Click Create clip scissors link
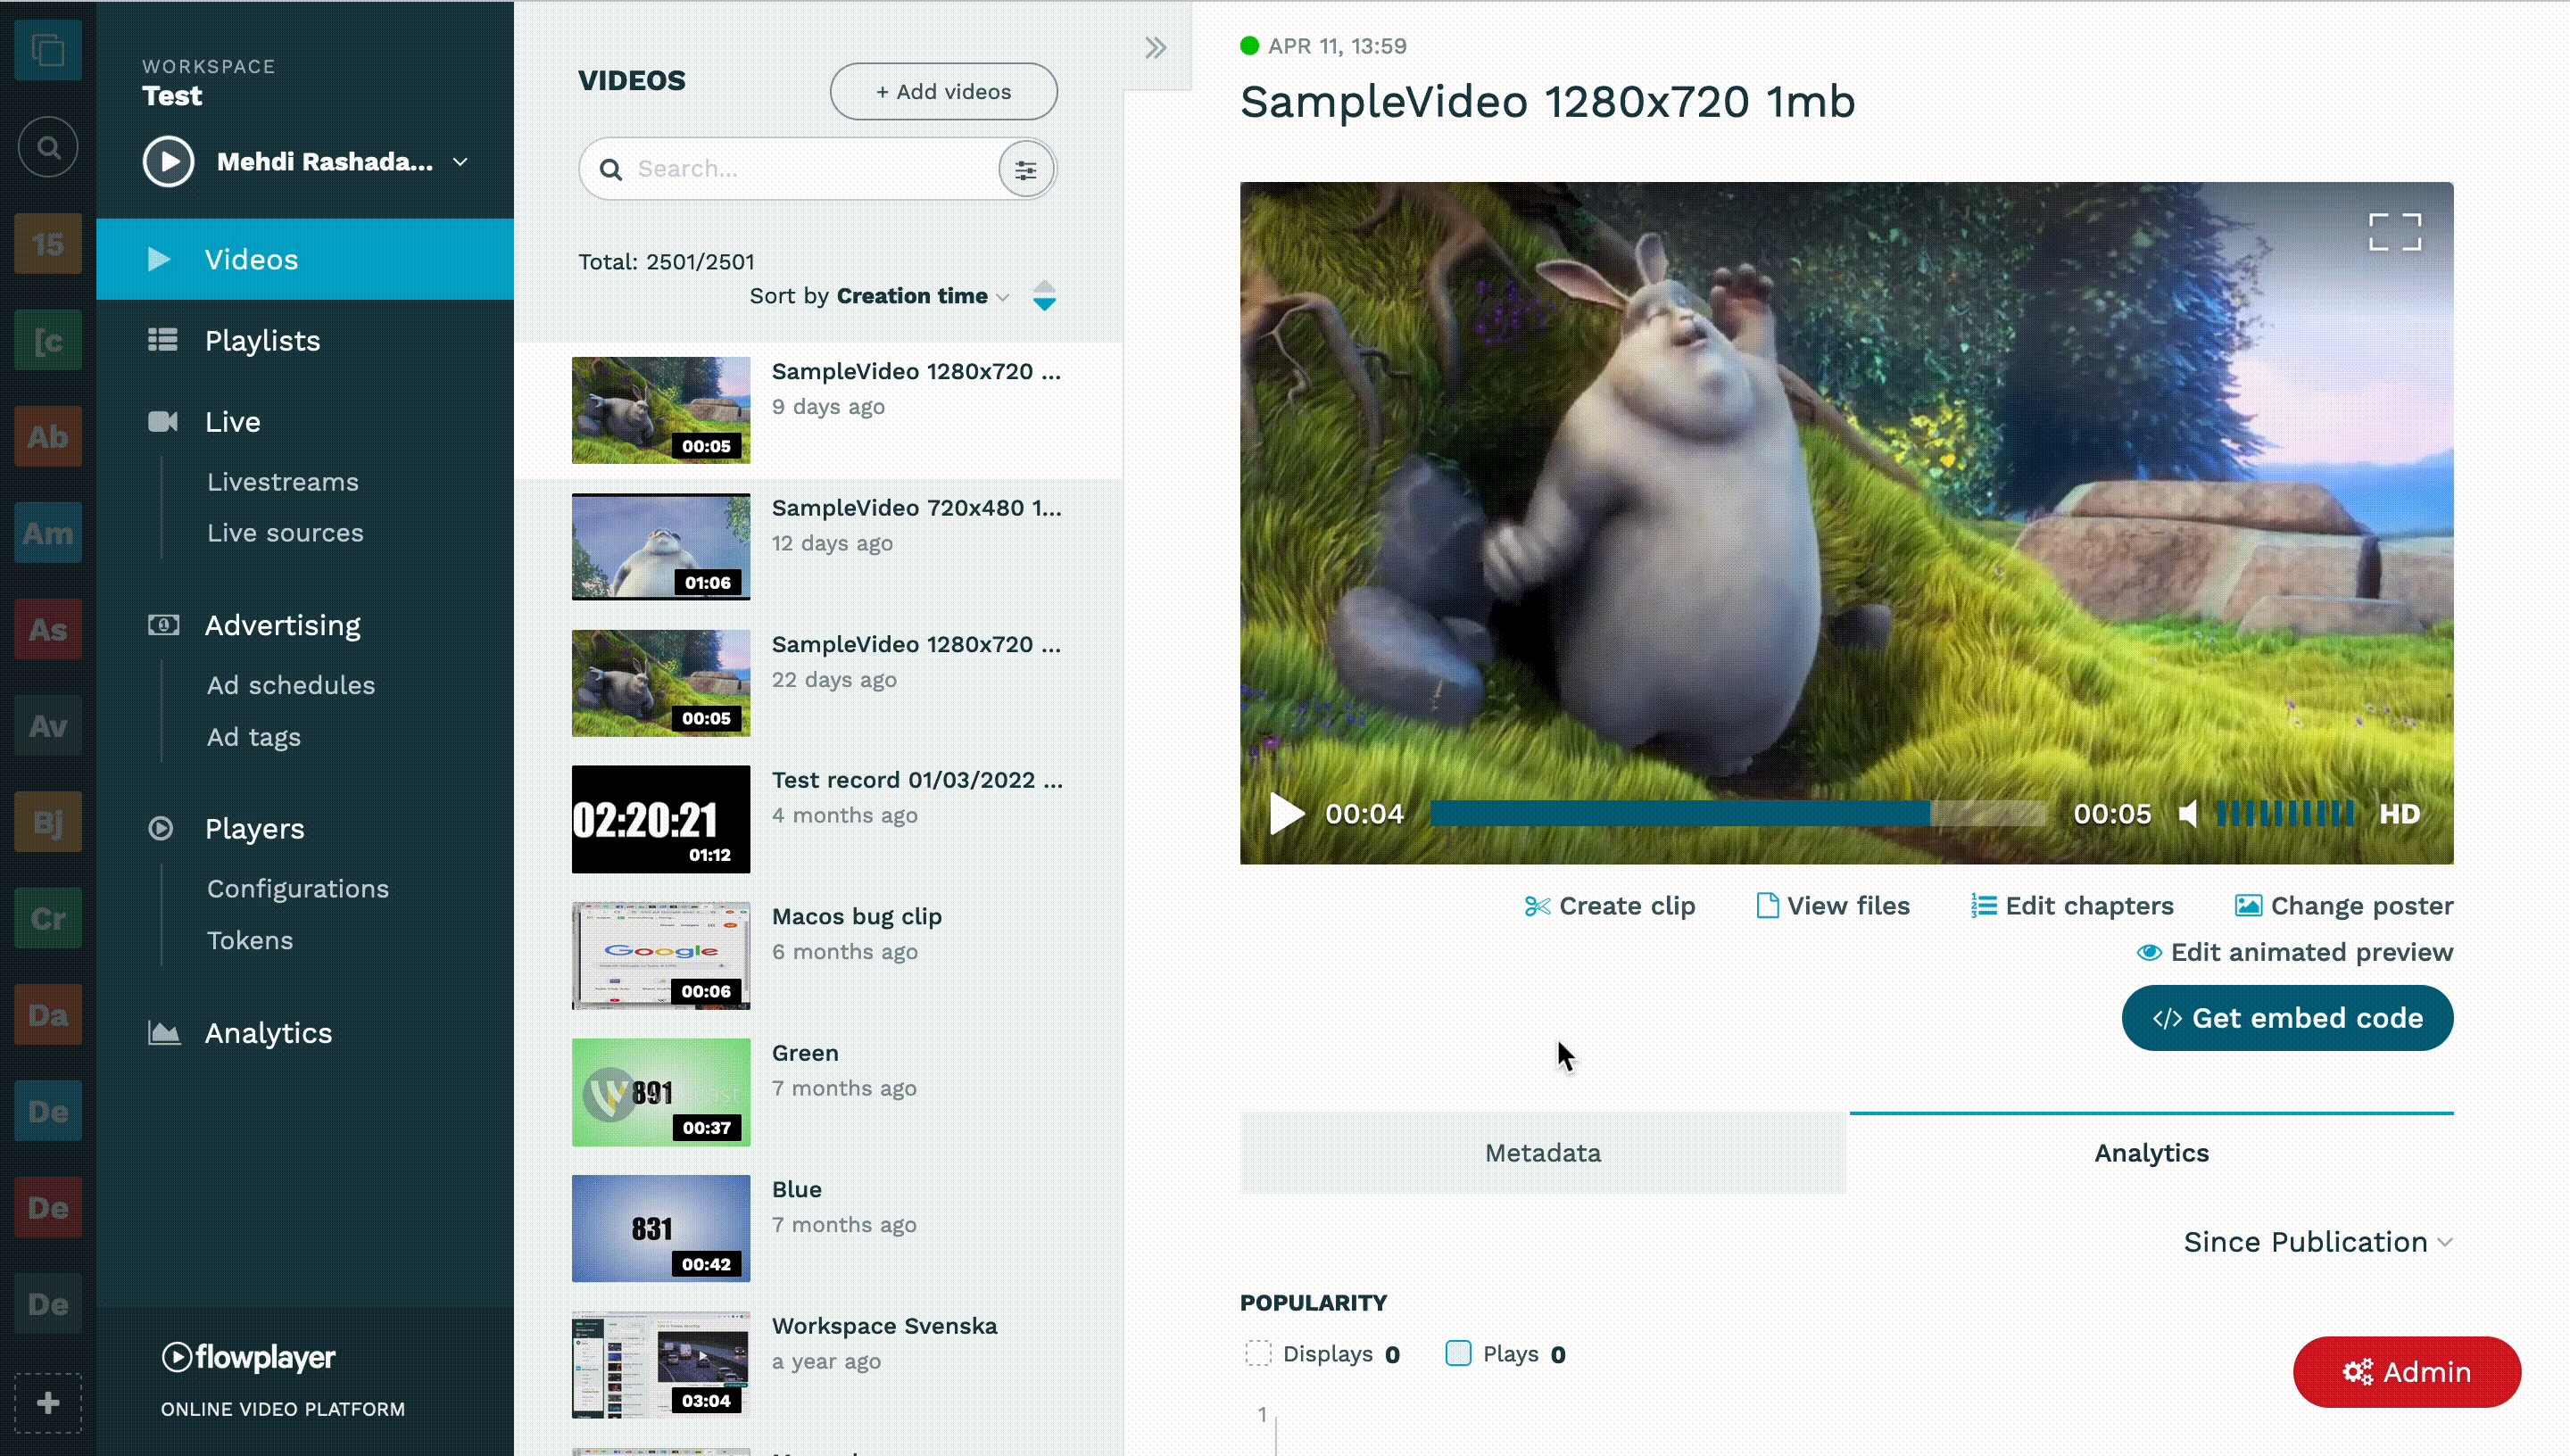 [x=1609, y=906]
